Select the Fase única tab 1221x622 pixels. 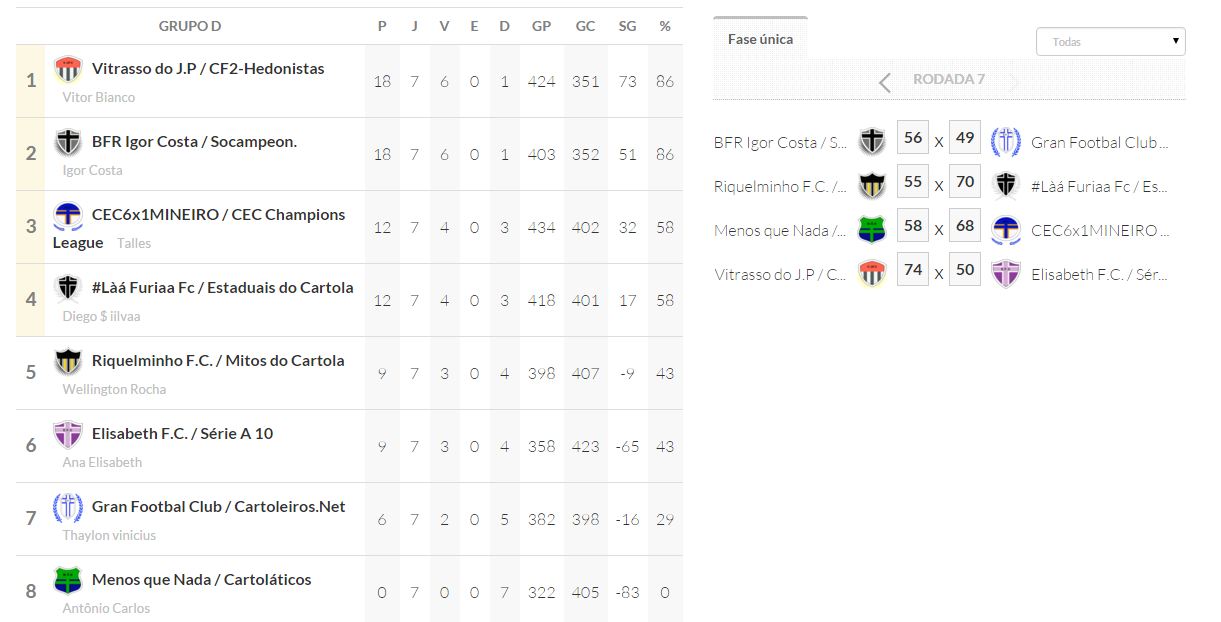[x=760, y=39]
